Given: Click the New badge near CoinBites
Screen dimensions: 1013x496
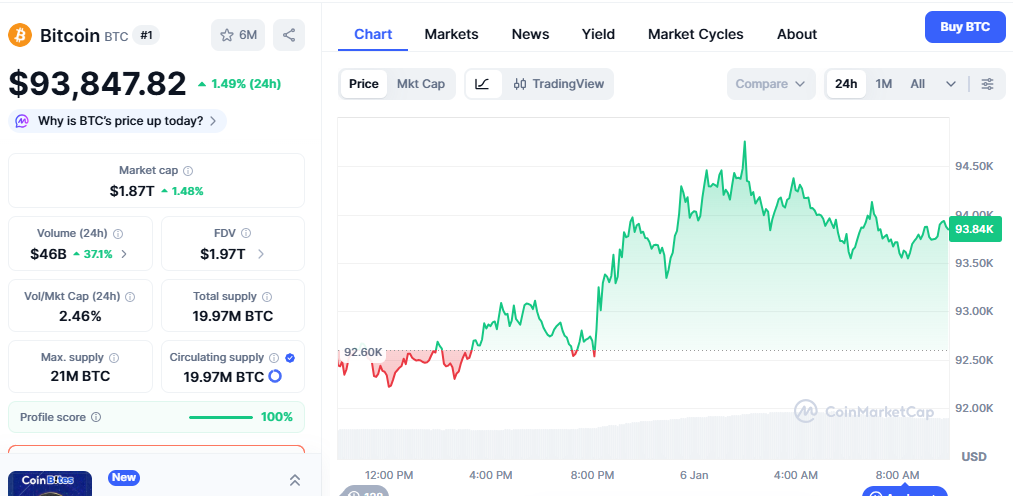Looking at the screenshot, I should click(x=123, y=478).
